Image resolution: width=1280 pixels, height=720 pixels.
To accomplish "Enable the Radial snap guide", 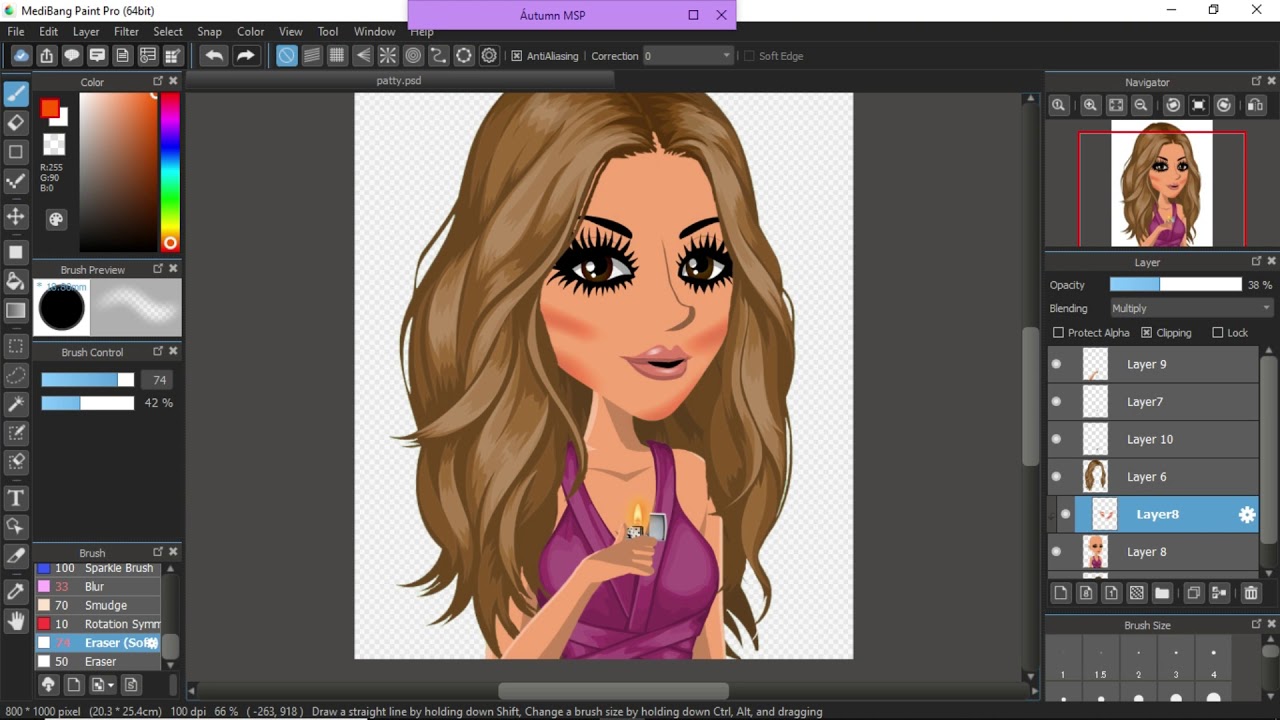I will click(388, 56).
